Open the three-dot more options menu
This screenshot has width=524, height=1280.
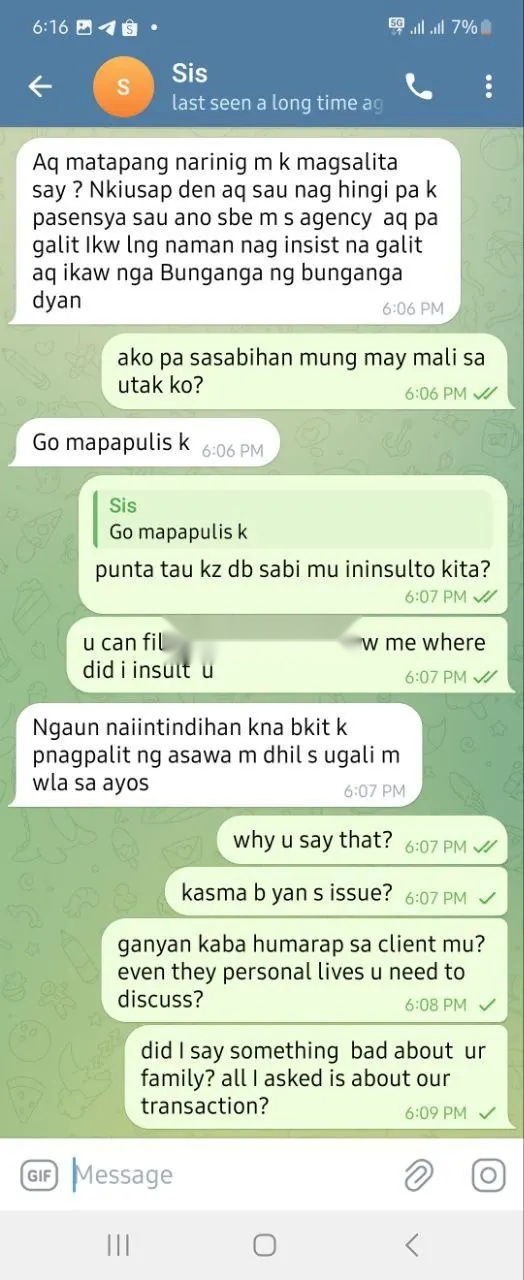[x=489, y=87]
